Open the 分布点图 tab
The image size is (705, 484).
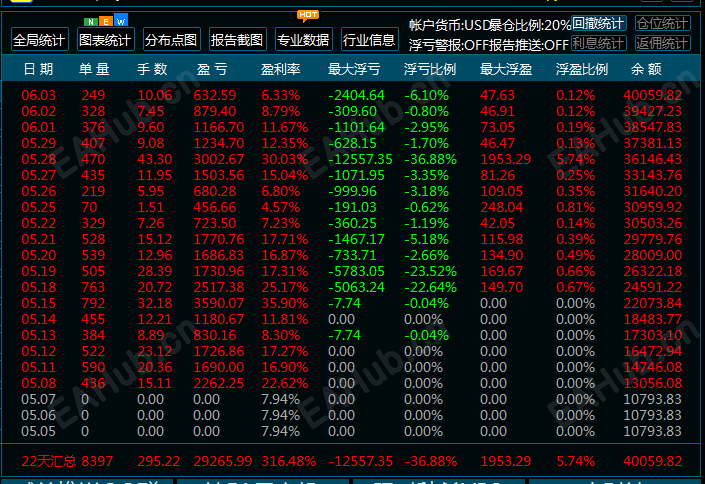pos(172,40)
